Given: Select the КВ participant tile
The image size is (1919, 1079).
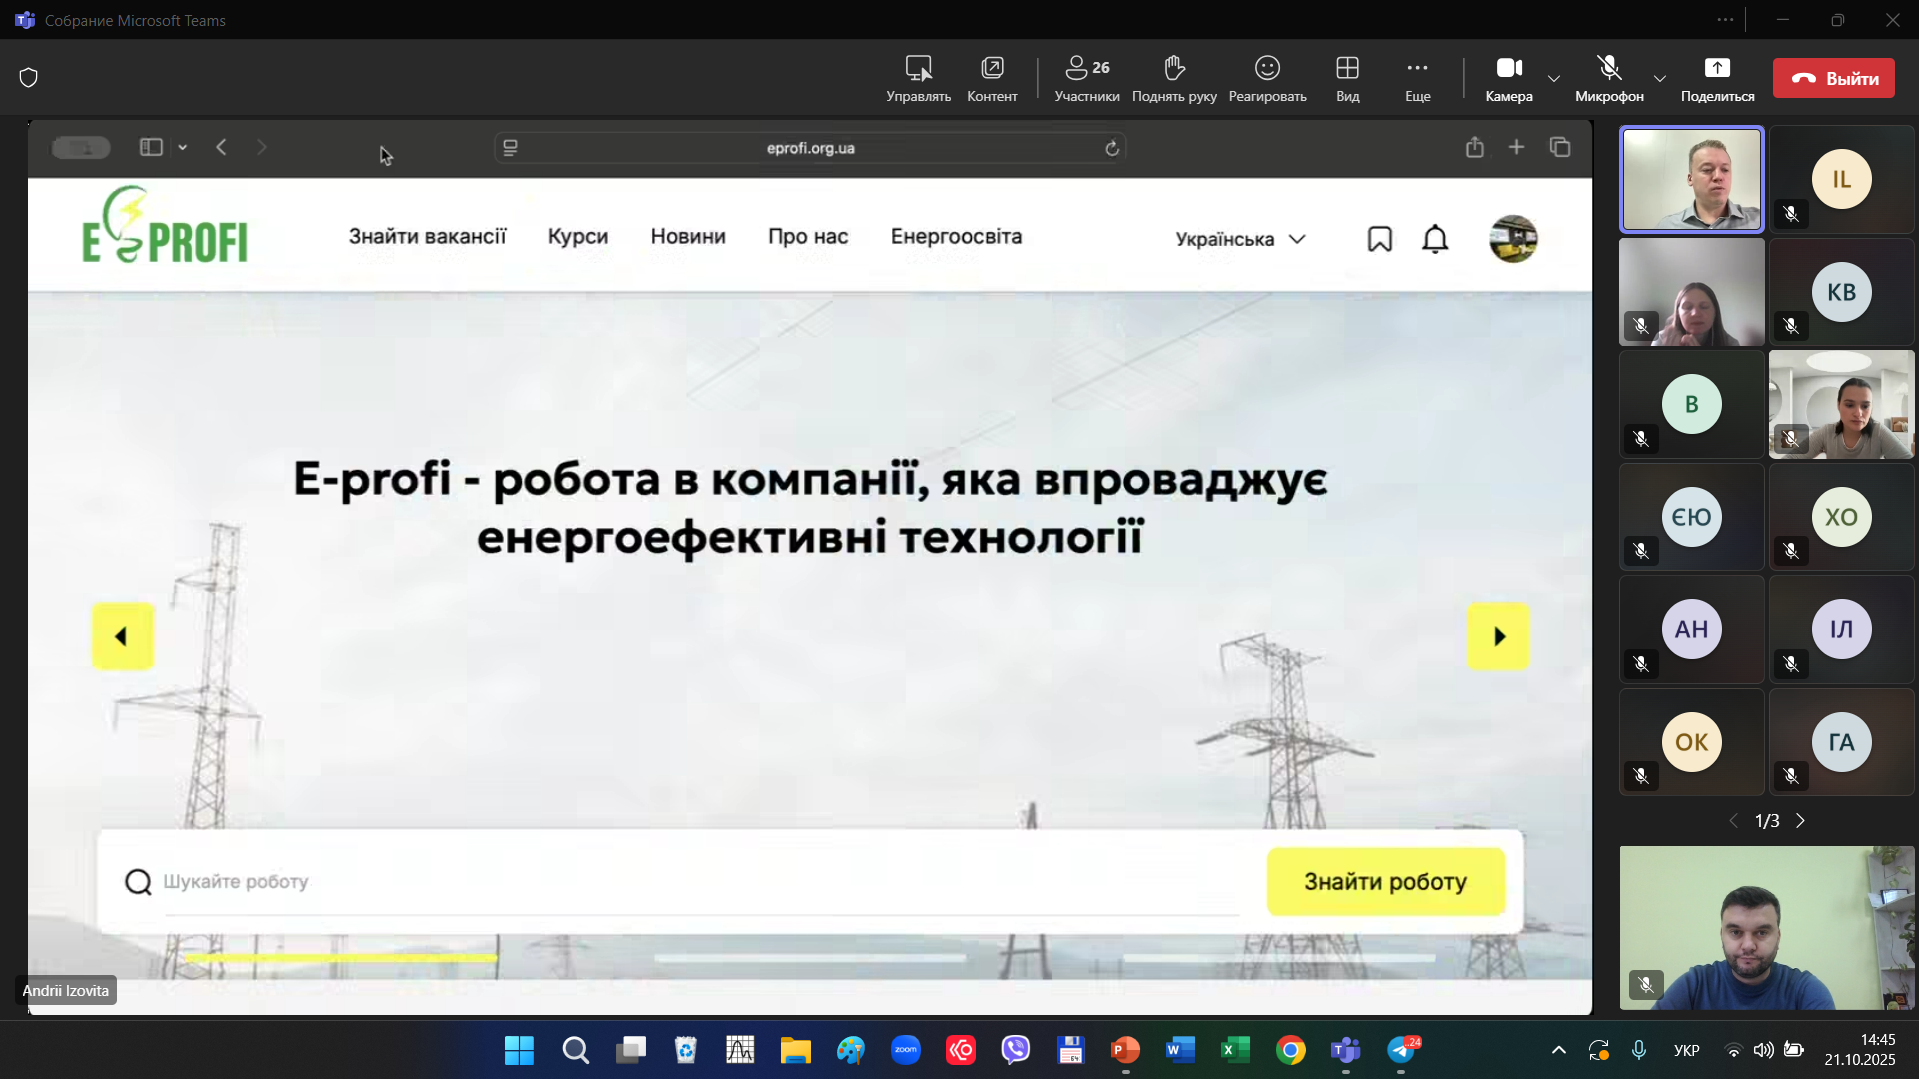Looking at the screenshot, I should click(x=1841, y=292).
